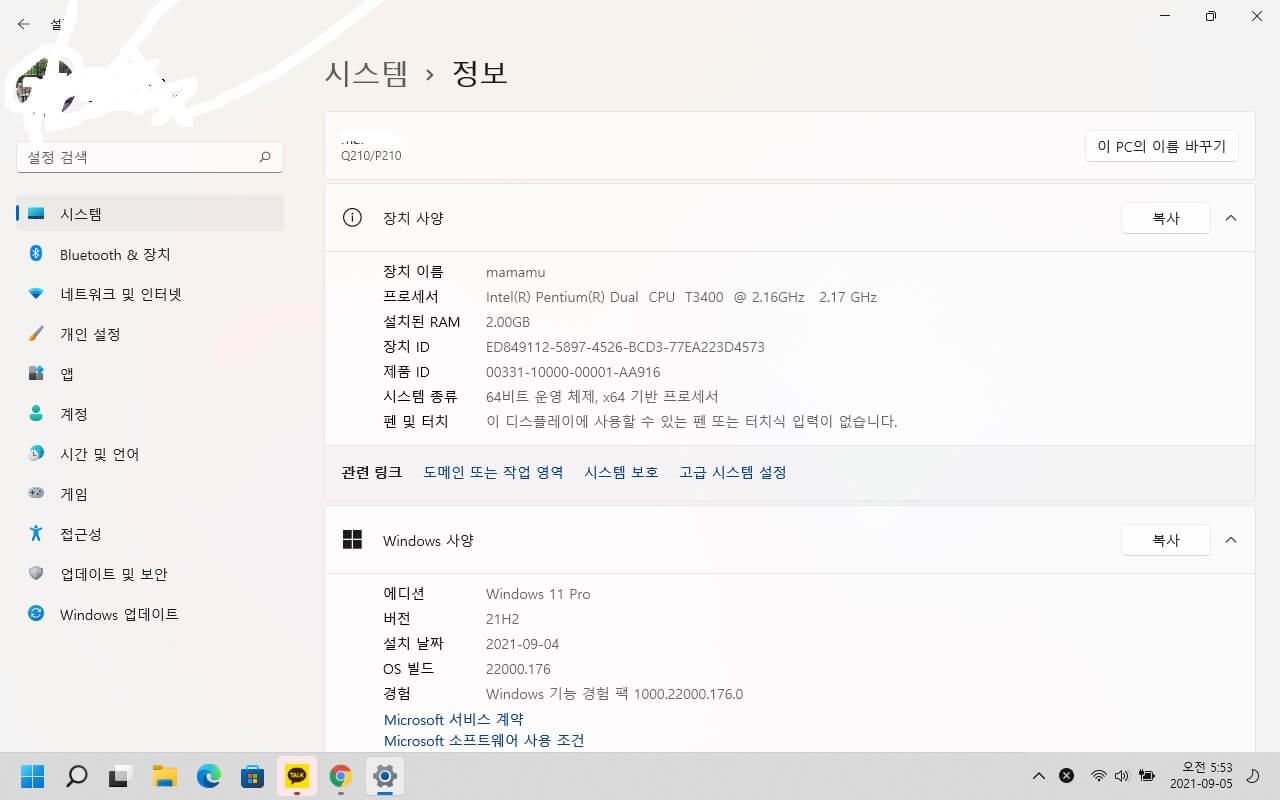Launch Microsoft Edge from the taskbar

coord(209,775)
